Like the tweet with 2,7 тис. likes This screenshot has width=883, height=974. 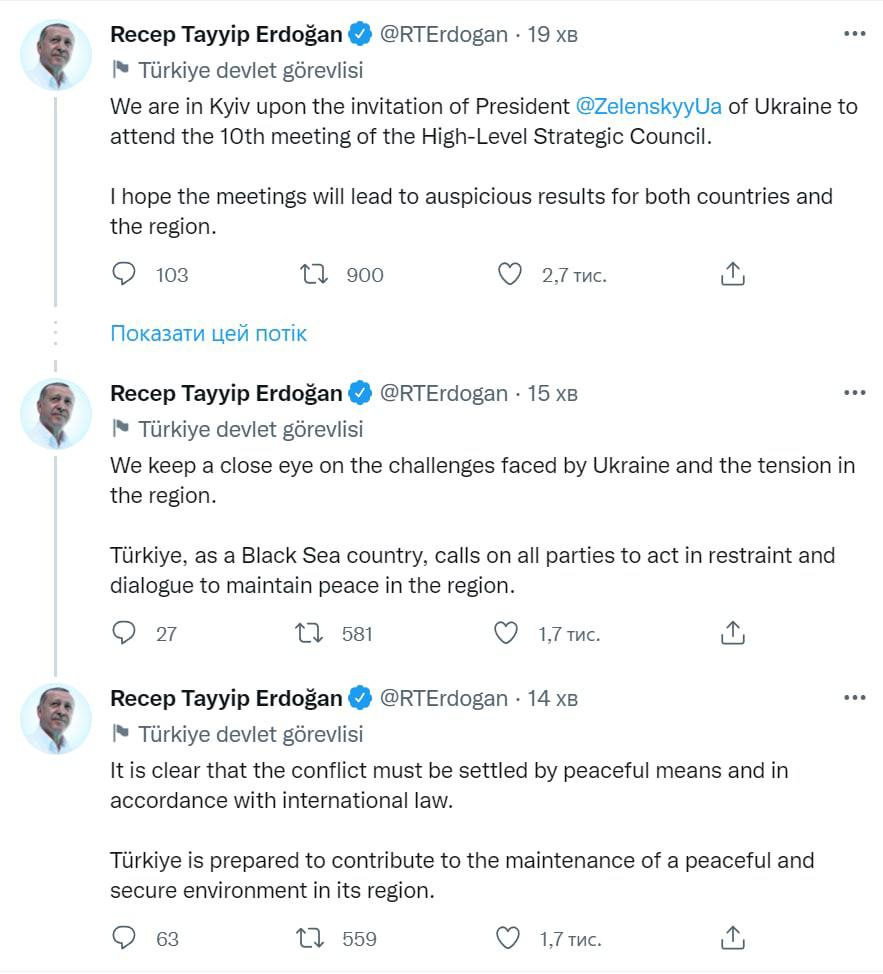tap(510, 274)
